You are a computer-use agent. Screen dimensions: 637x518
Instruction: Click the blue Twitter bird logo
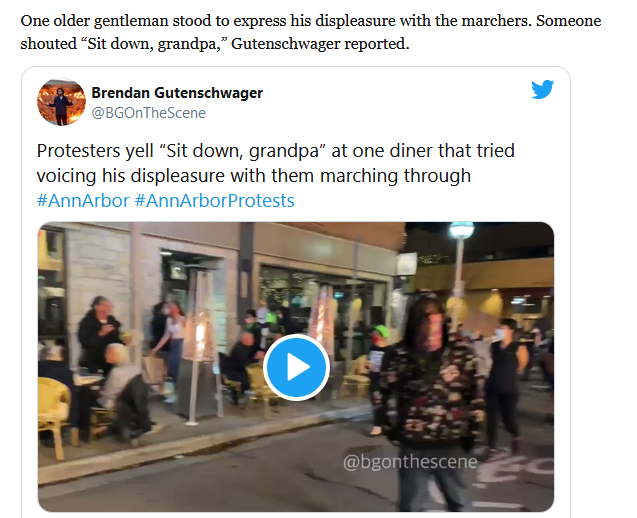click(542, 89)
